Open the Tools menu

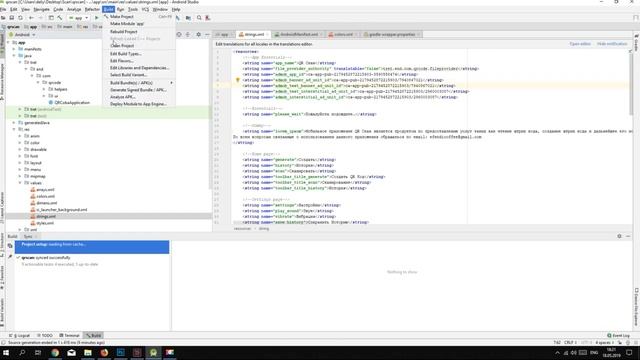133,9
